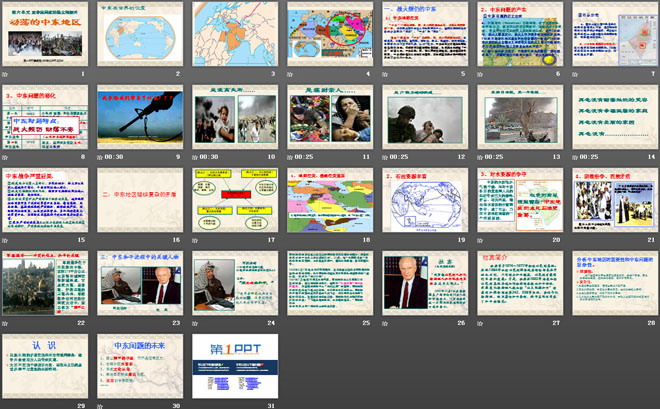The height and width of the screenshot is (409, 660).
Task: Click the animation star under slide 26
Action: (x=385, y=323)
